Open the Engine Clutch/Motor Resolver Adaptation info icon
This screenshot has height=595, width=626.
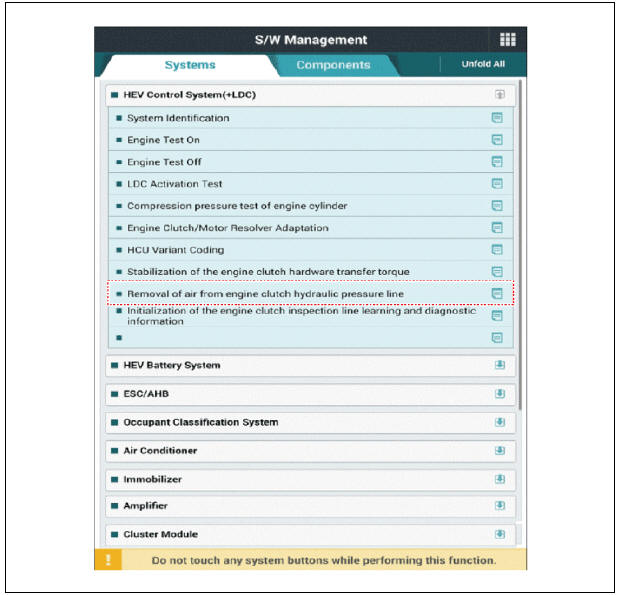tap(497, 228)
